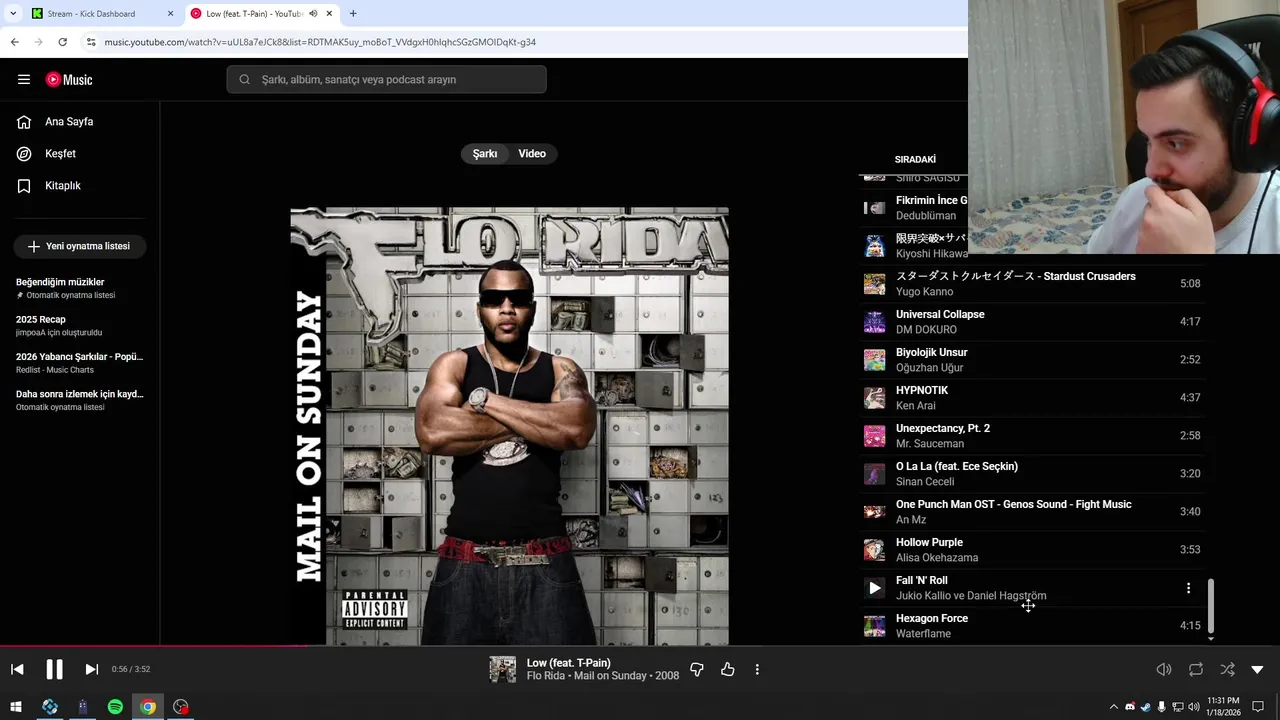Switch to Stream - Kick Dashboard tab
1280x720 pixels.
click(102, 14)
